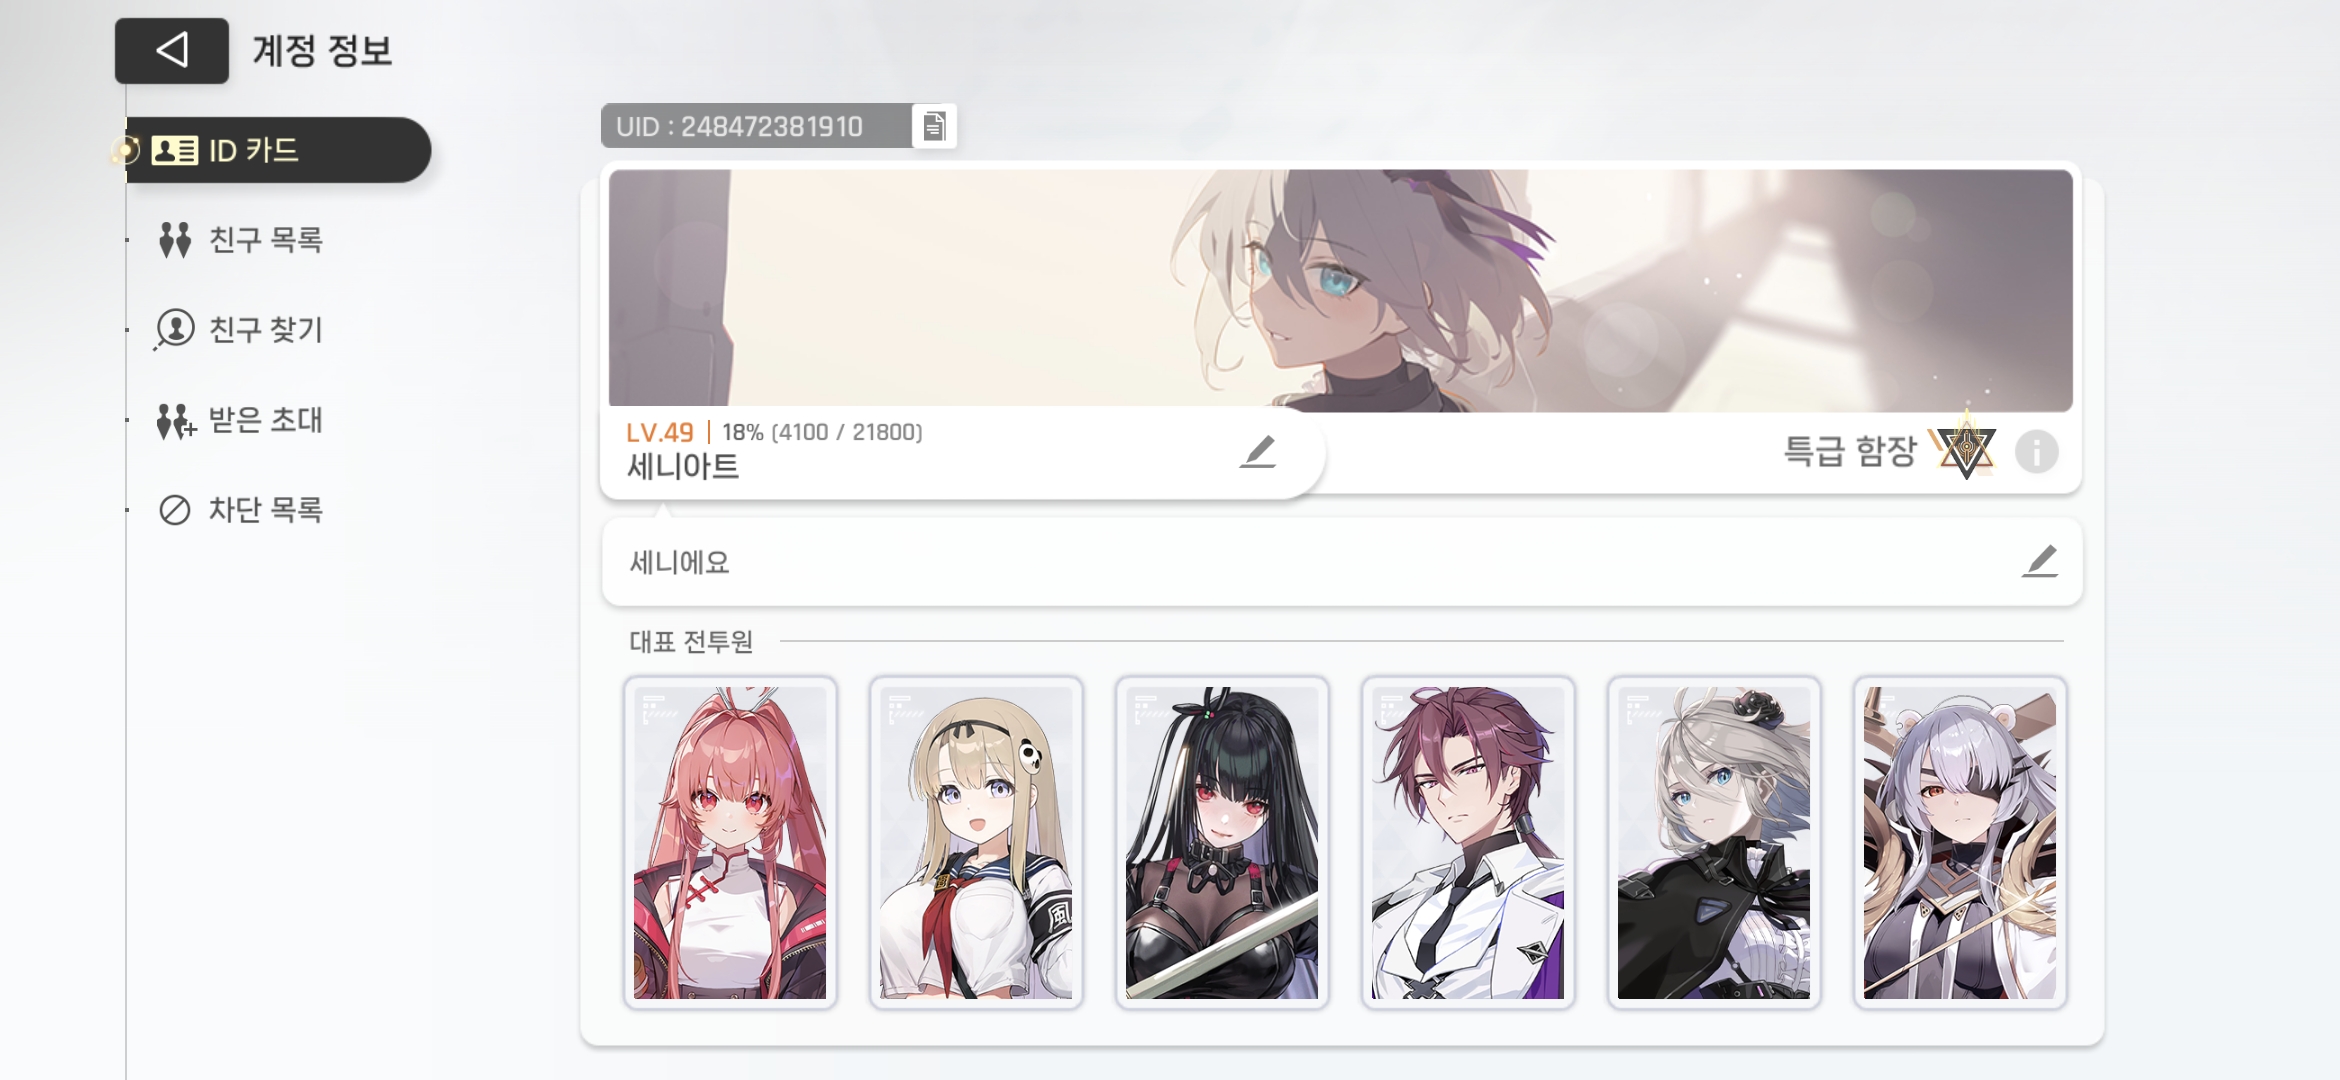Edit nickname 세니아트 with the pencil icon

[x=1258, y=452]
